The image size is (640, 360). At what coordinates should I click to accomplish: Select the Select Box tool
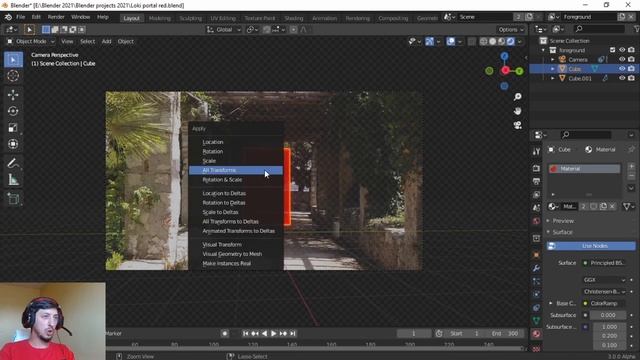pyautogui.click(x=13, y=60)
